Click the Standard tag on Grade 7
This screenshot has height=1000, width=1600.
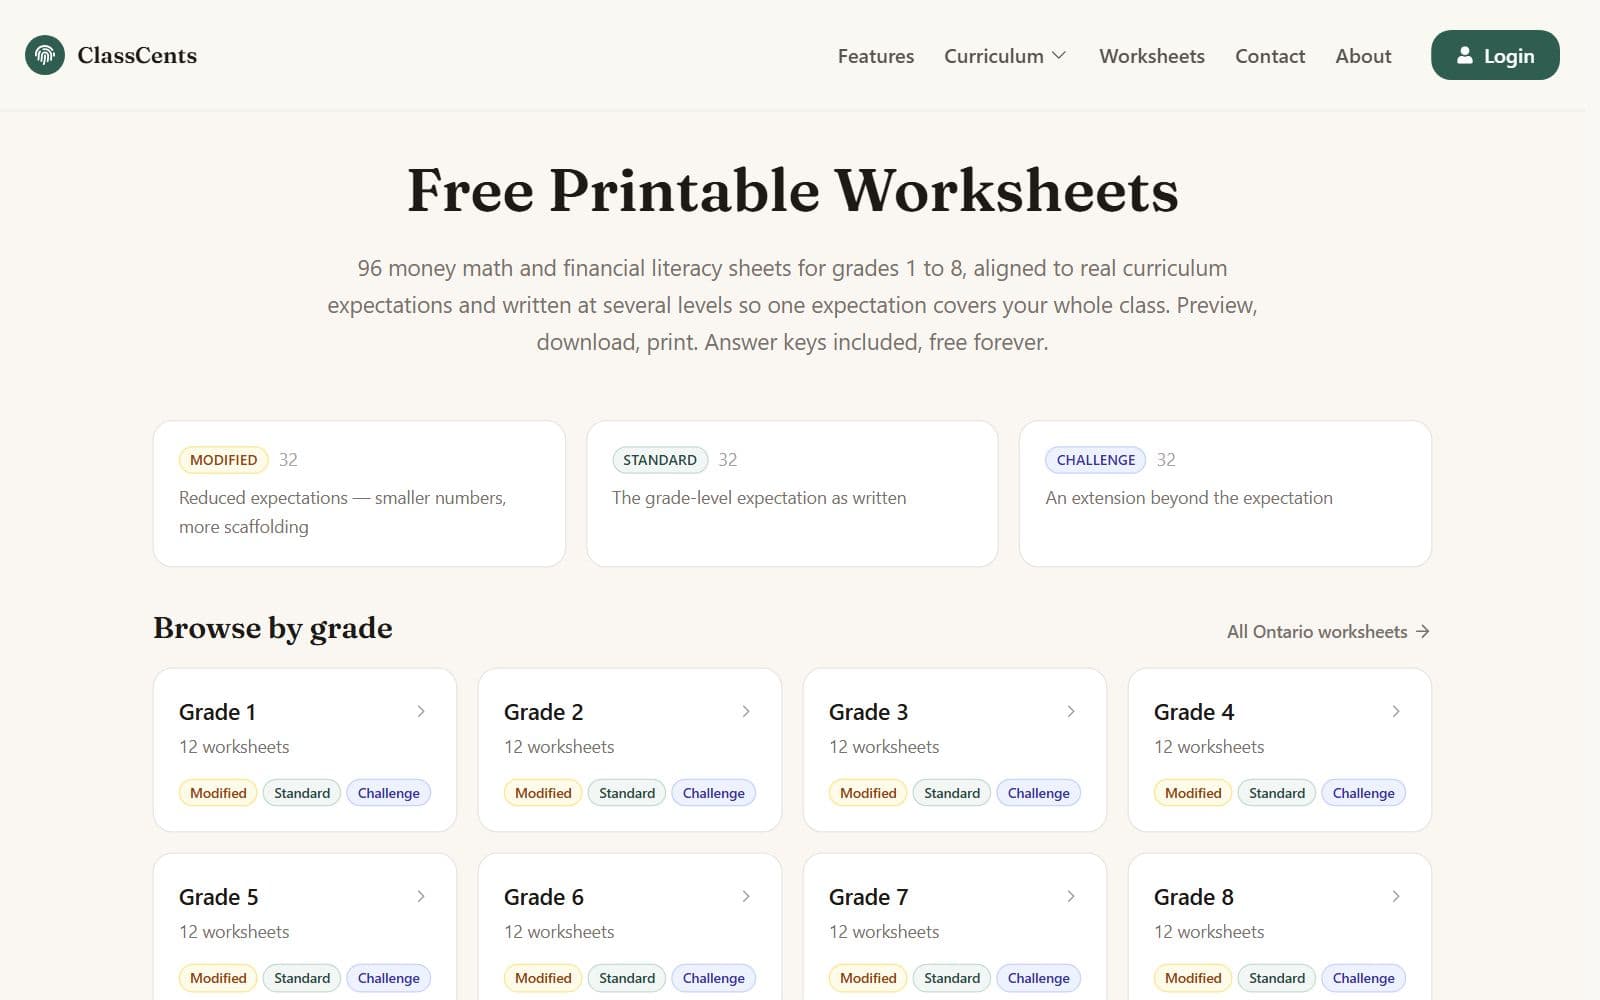click(x=952, y=978)
